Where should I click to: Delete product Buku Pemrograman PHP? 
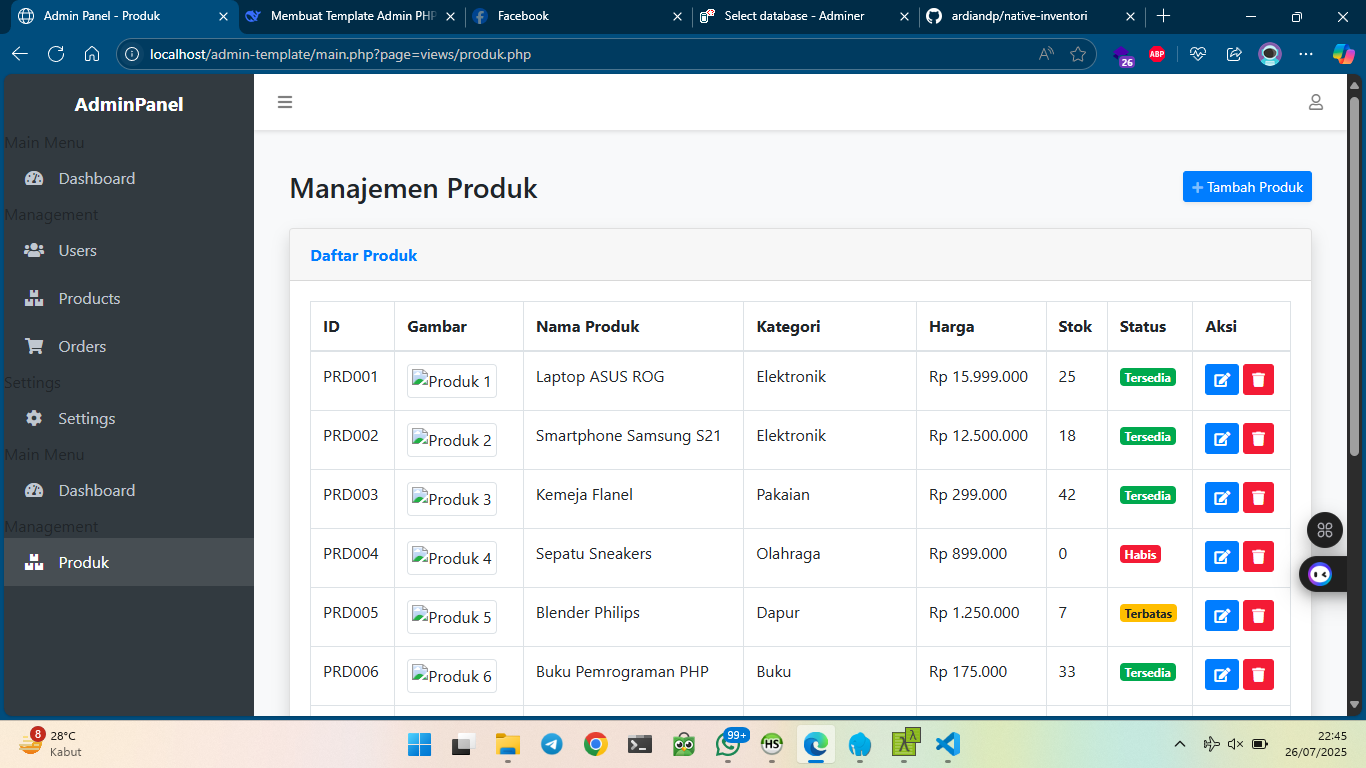[1258, 675]
